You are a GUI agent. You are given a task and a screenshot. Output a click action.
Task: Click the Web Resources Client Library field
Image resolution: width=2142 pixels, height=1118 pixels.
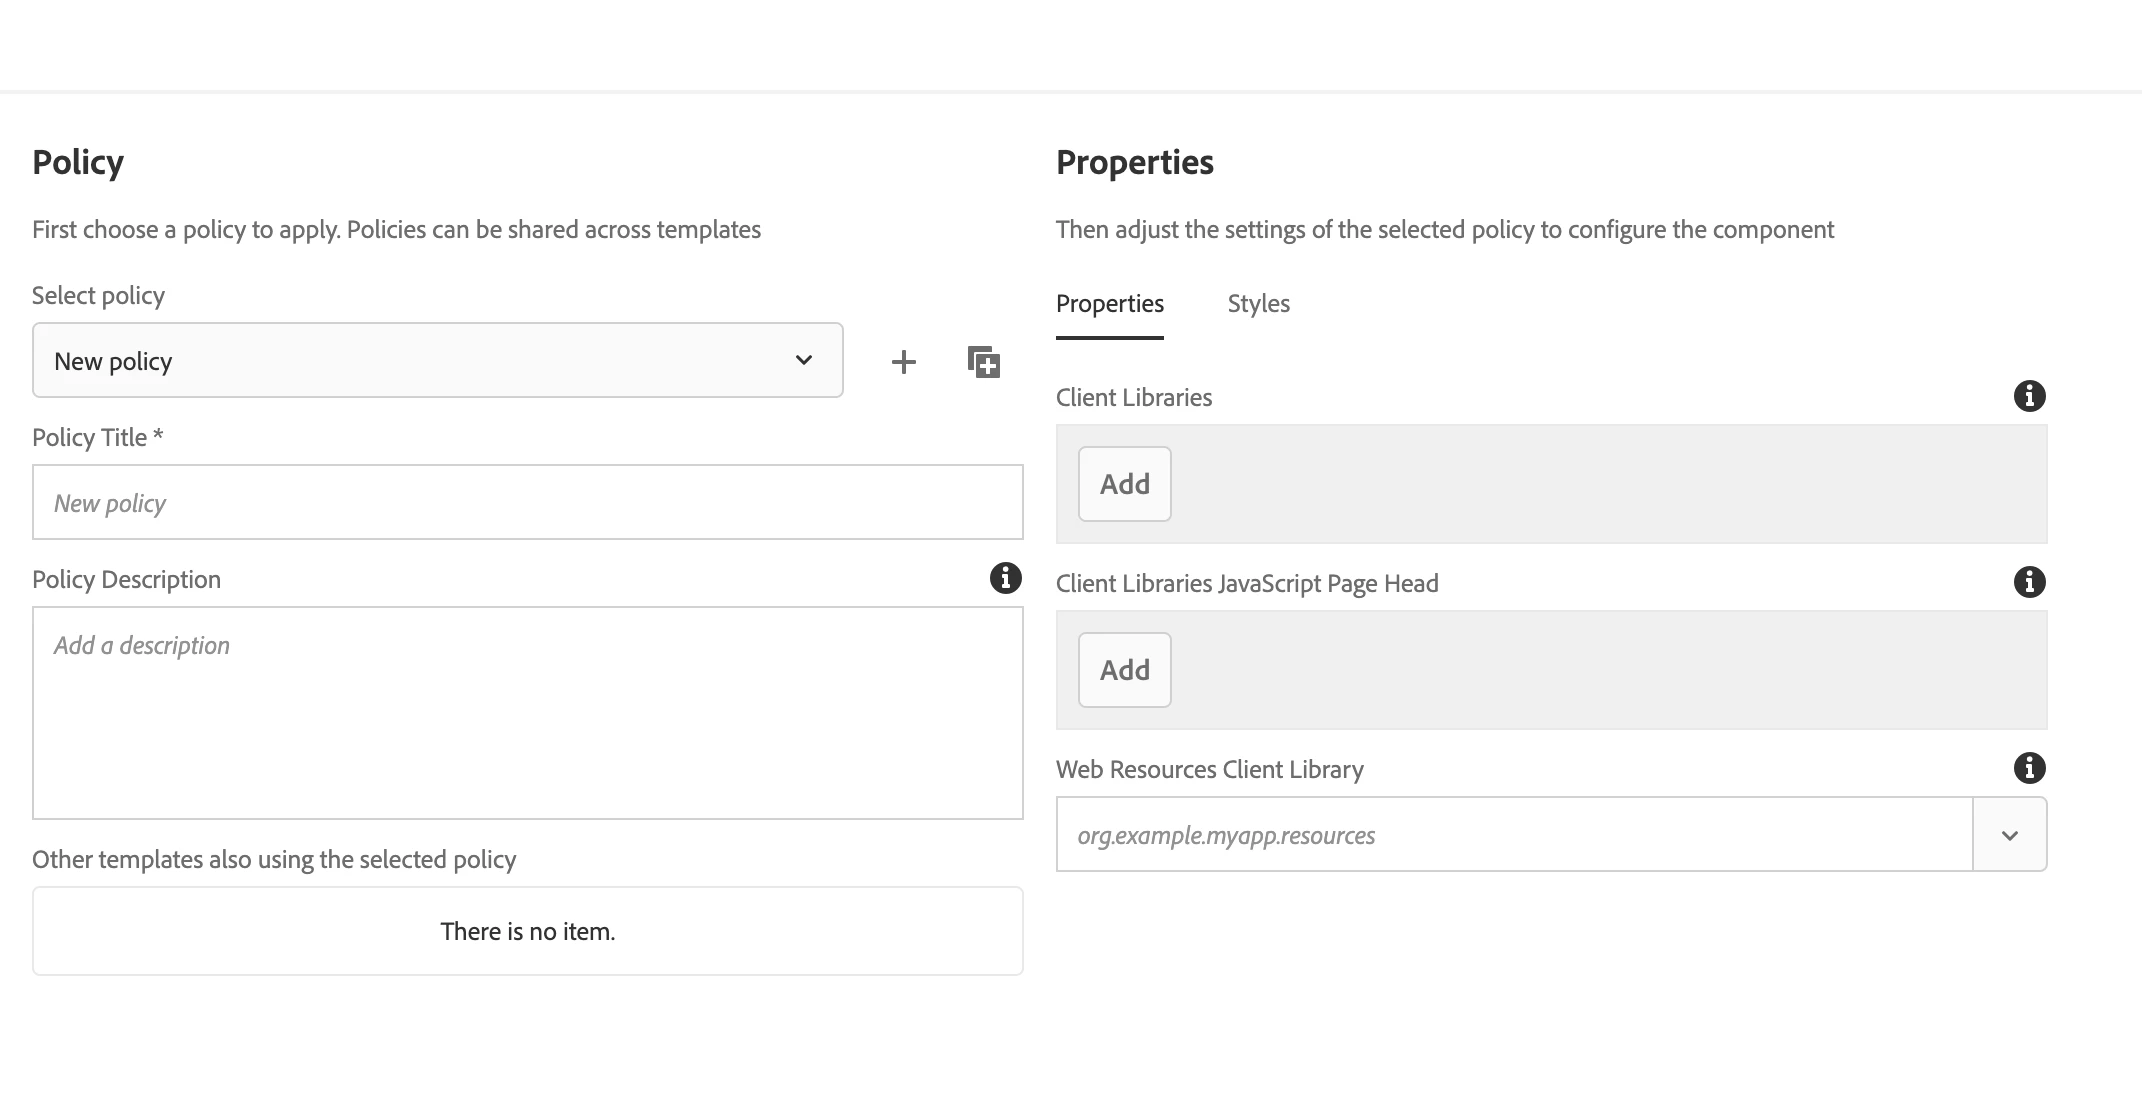coord(1513,835)
